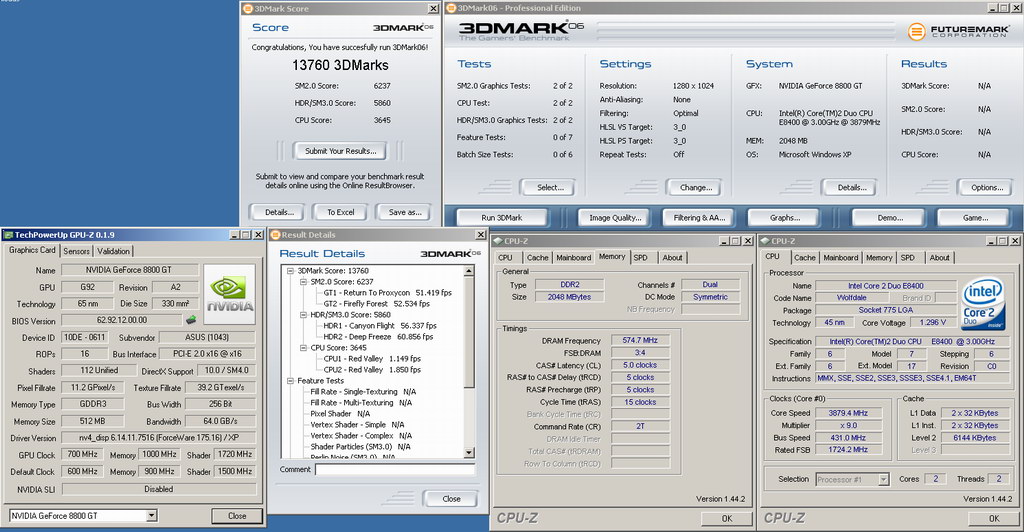Click OK in CPU-Z processor window
The width and height of the screenshot is (1024, 532).
[994, 518]
